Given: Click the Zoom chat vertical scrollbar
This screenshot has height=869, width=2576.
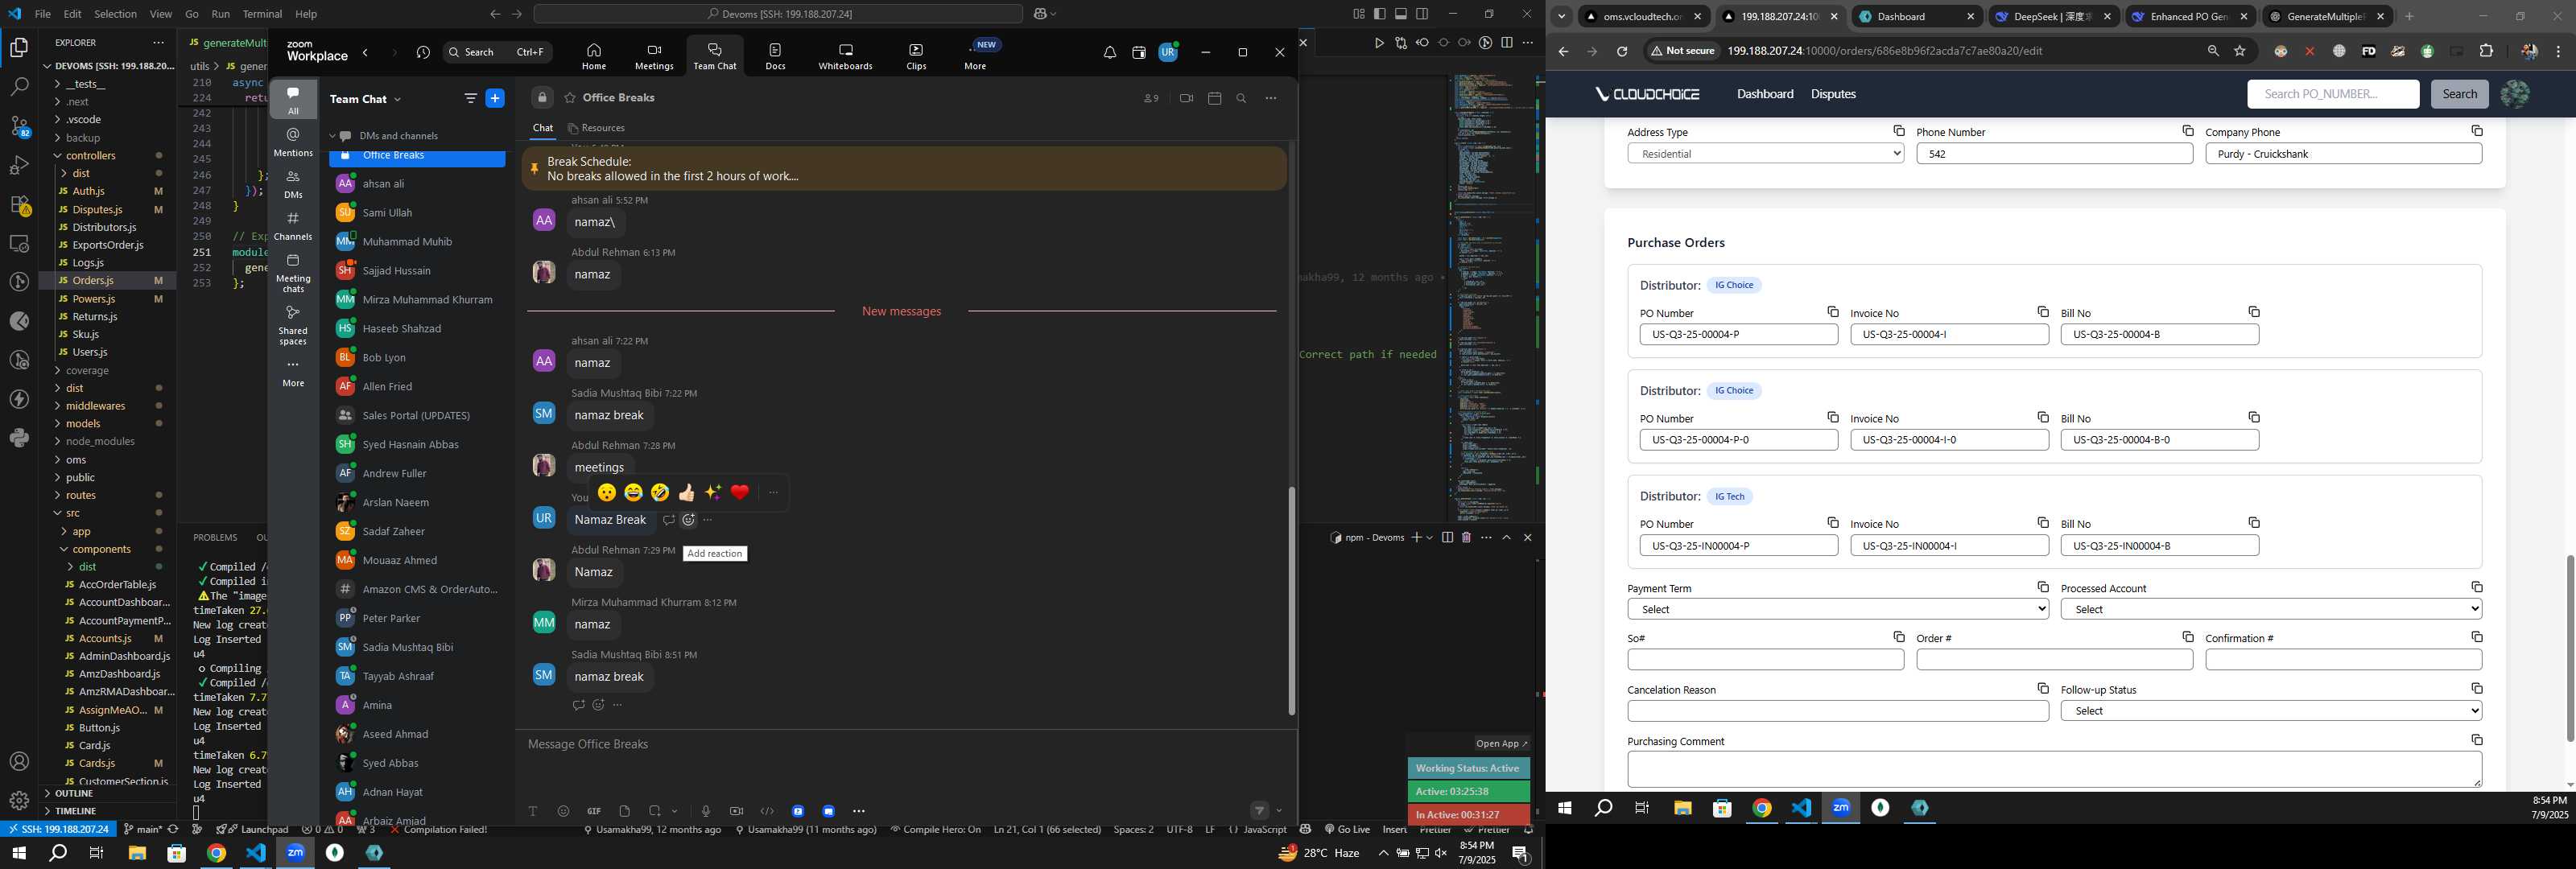Looking at the screenshot, I should click(1291, 600).
